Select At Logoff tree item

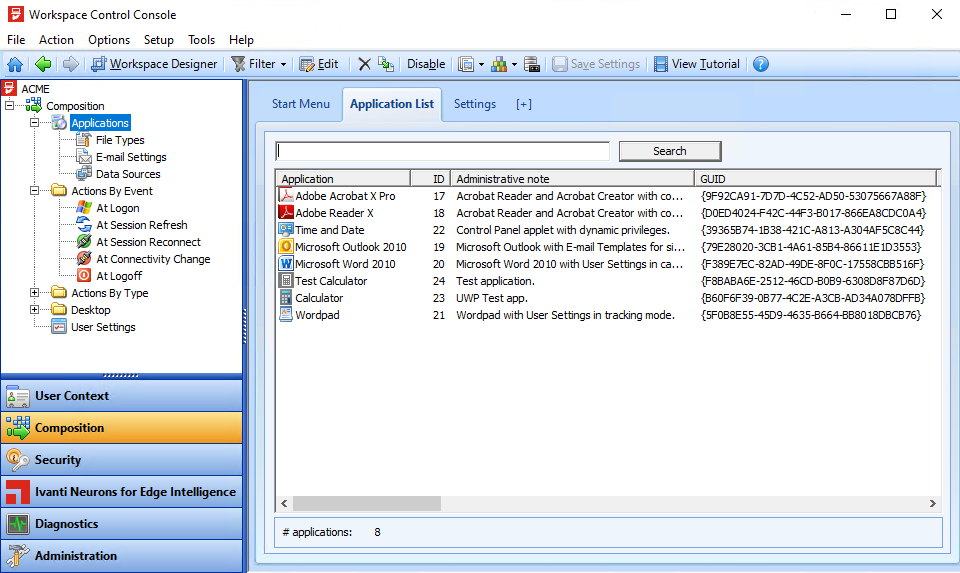[119, 276]
